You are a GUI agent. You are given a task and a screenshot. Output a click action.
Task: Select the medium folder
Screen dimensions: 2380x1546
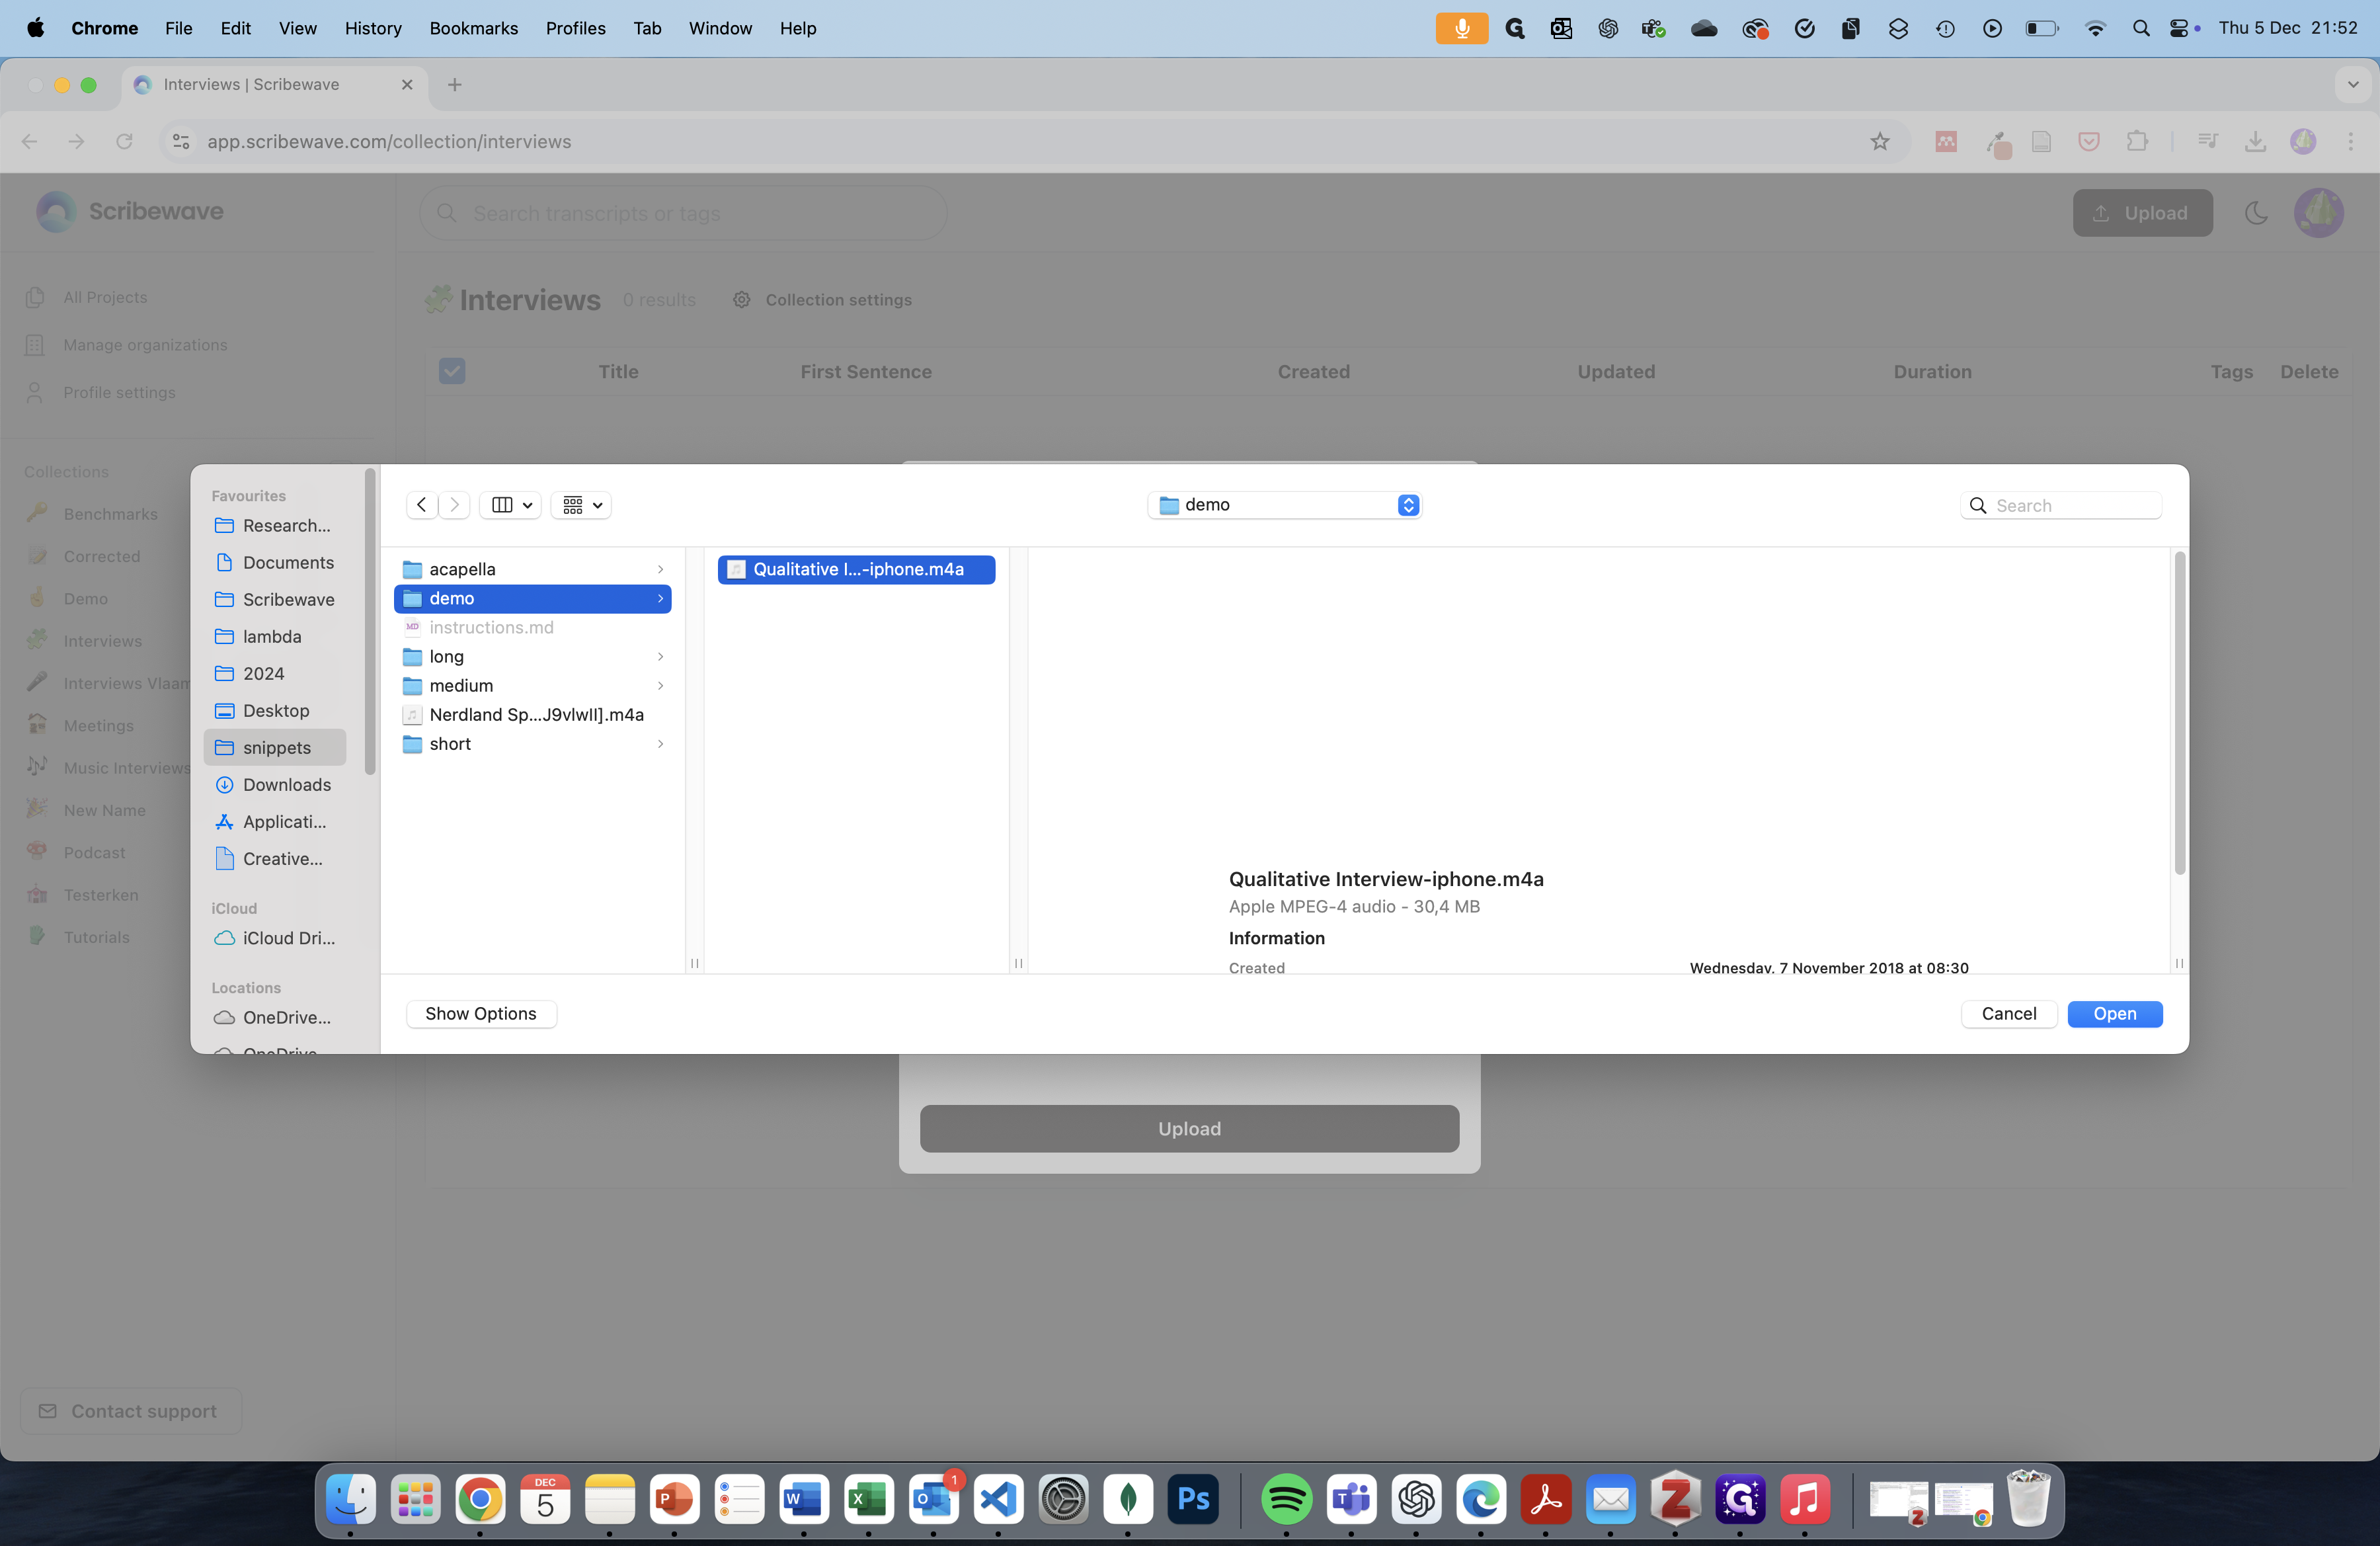coord(533,685)
